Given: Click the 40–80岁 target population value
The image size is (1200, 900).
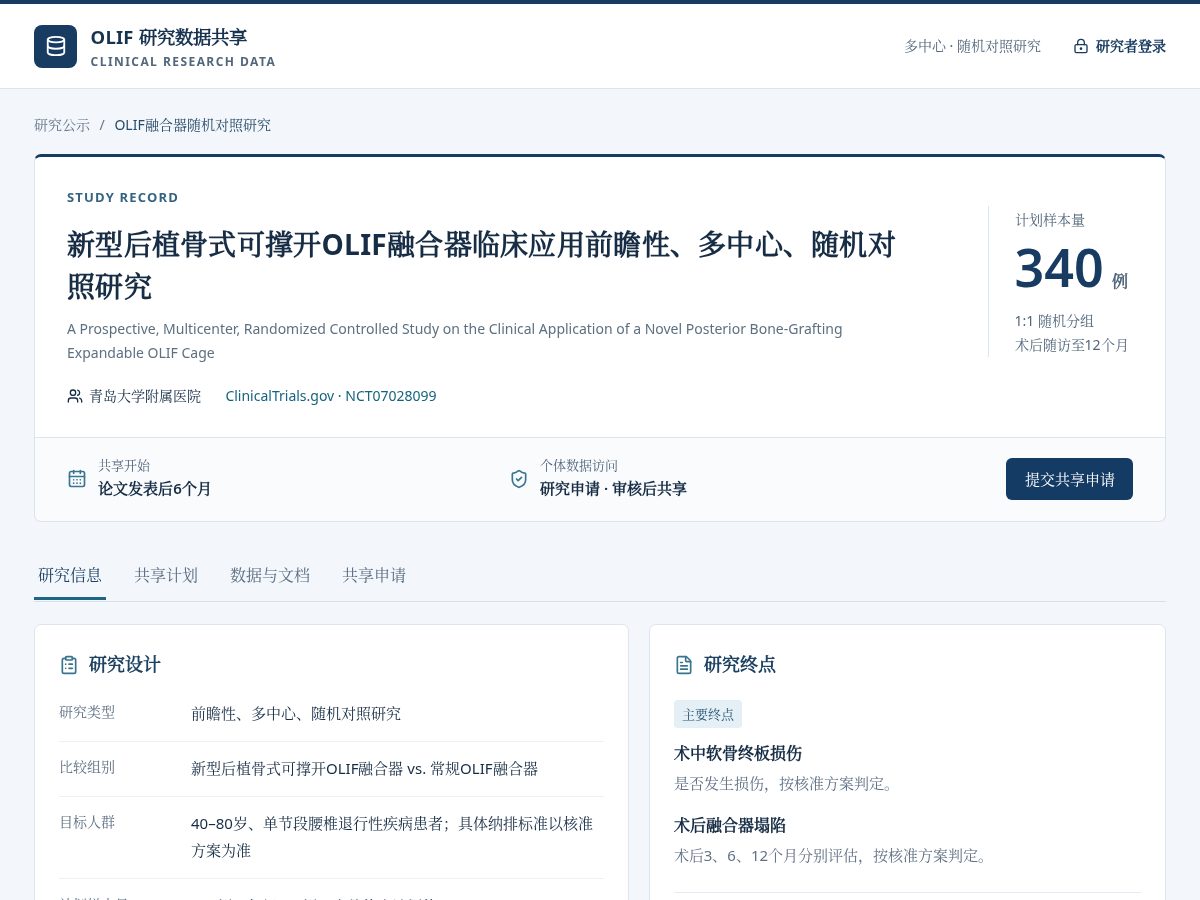Looking at the screenshot, I should click(x=392, y=837).
